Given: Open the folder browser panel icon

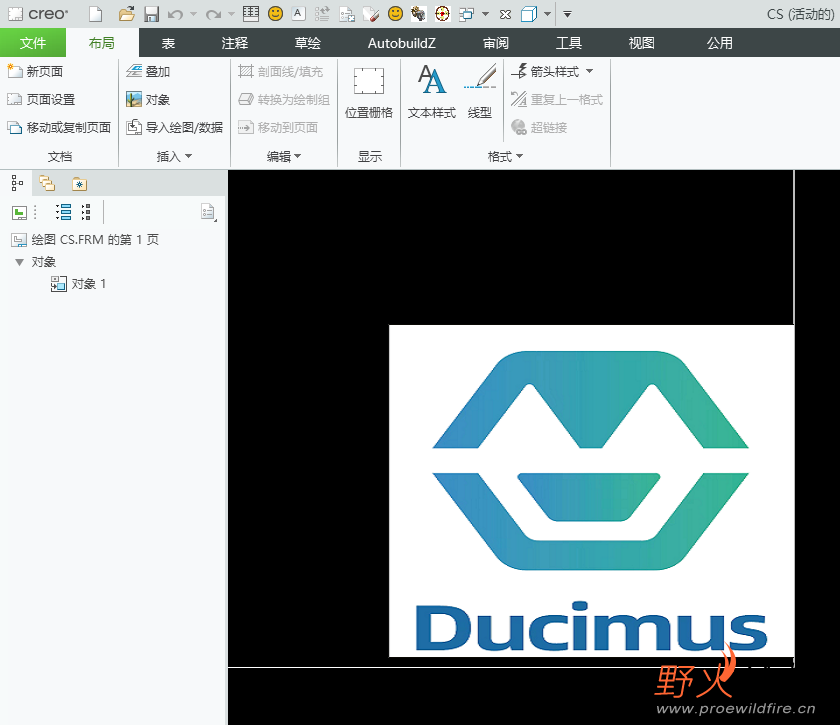Looking at the screenshot, I should pos(79,184).
